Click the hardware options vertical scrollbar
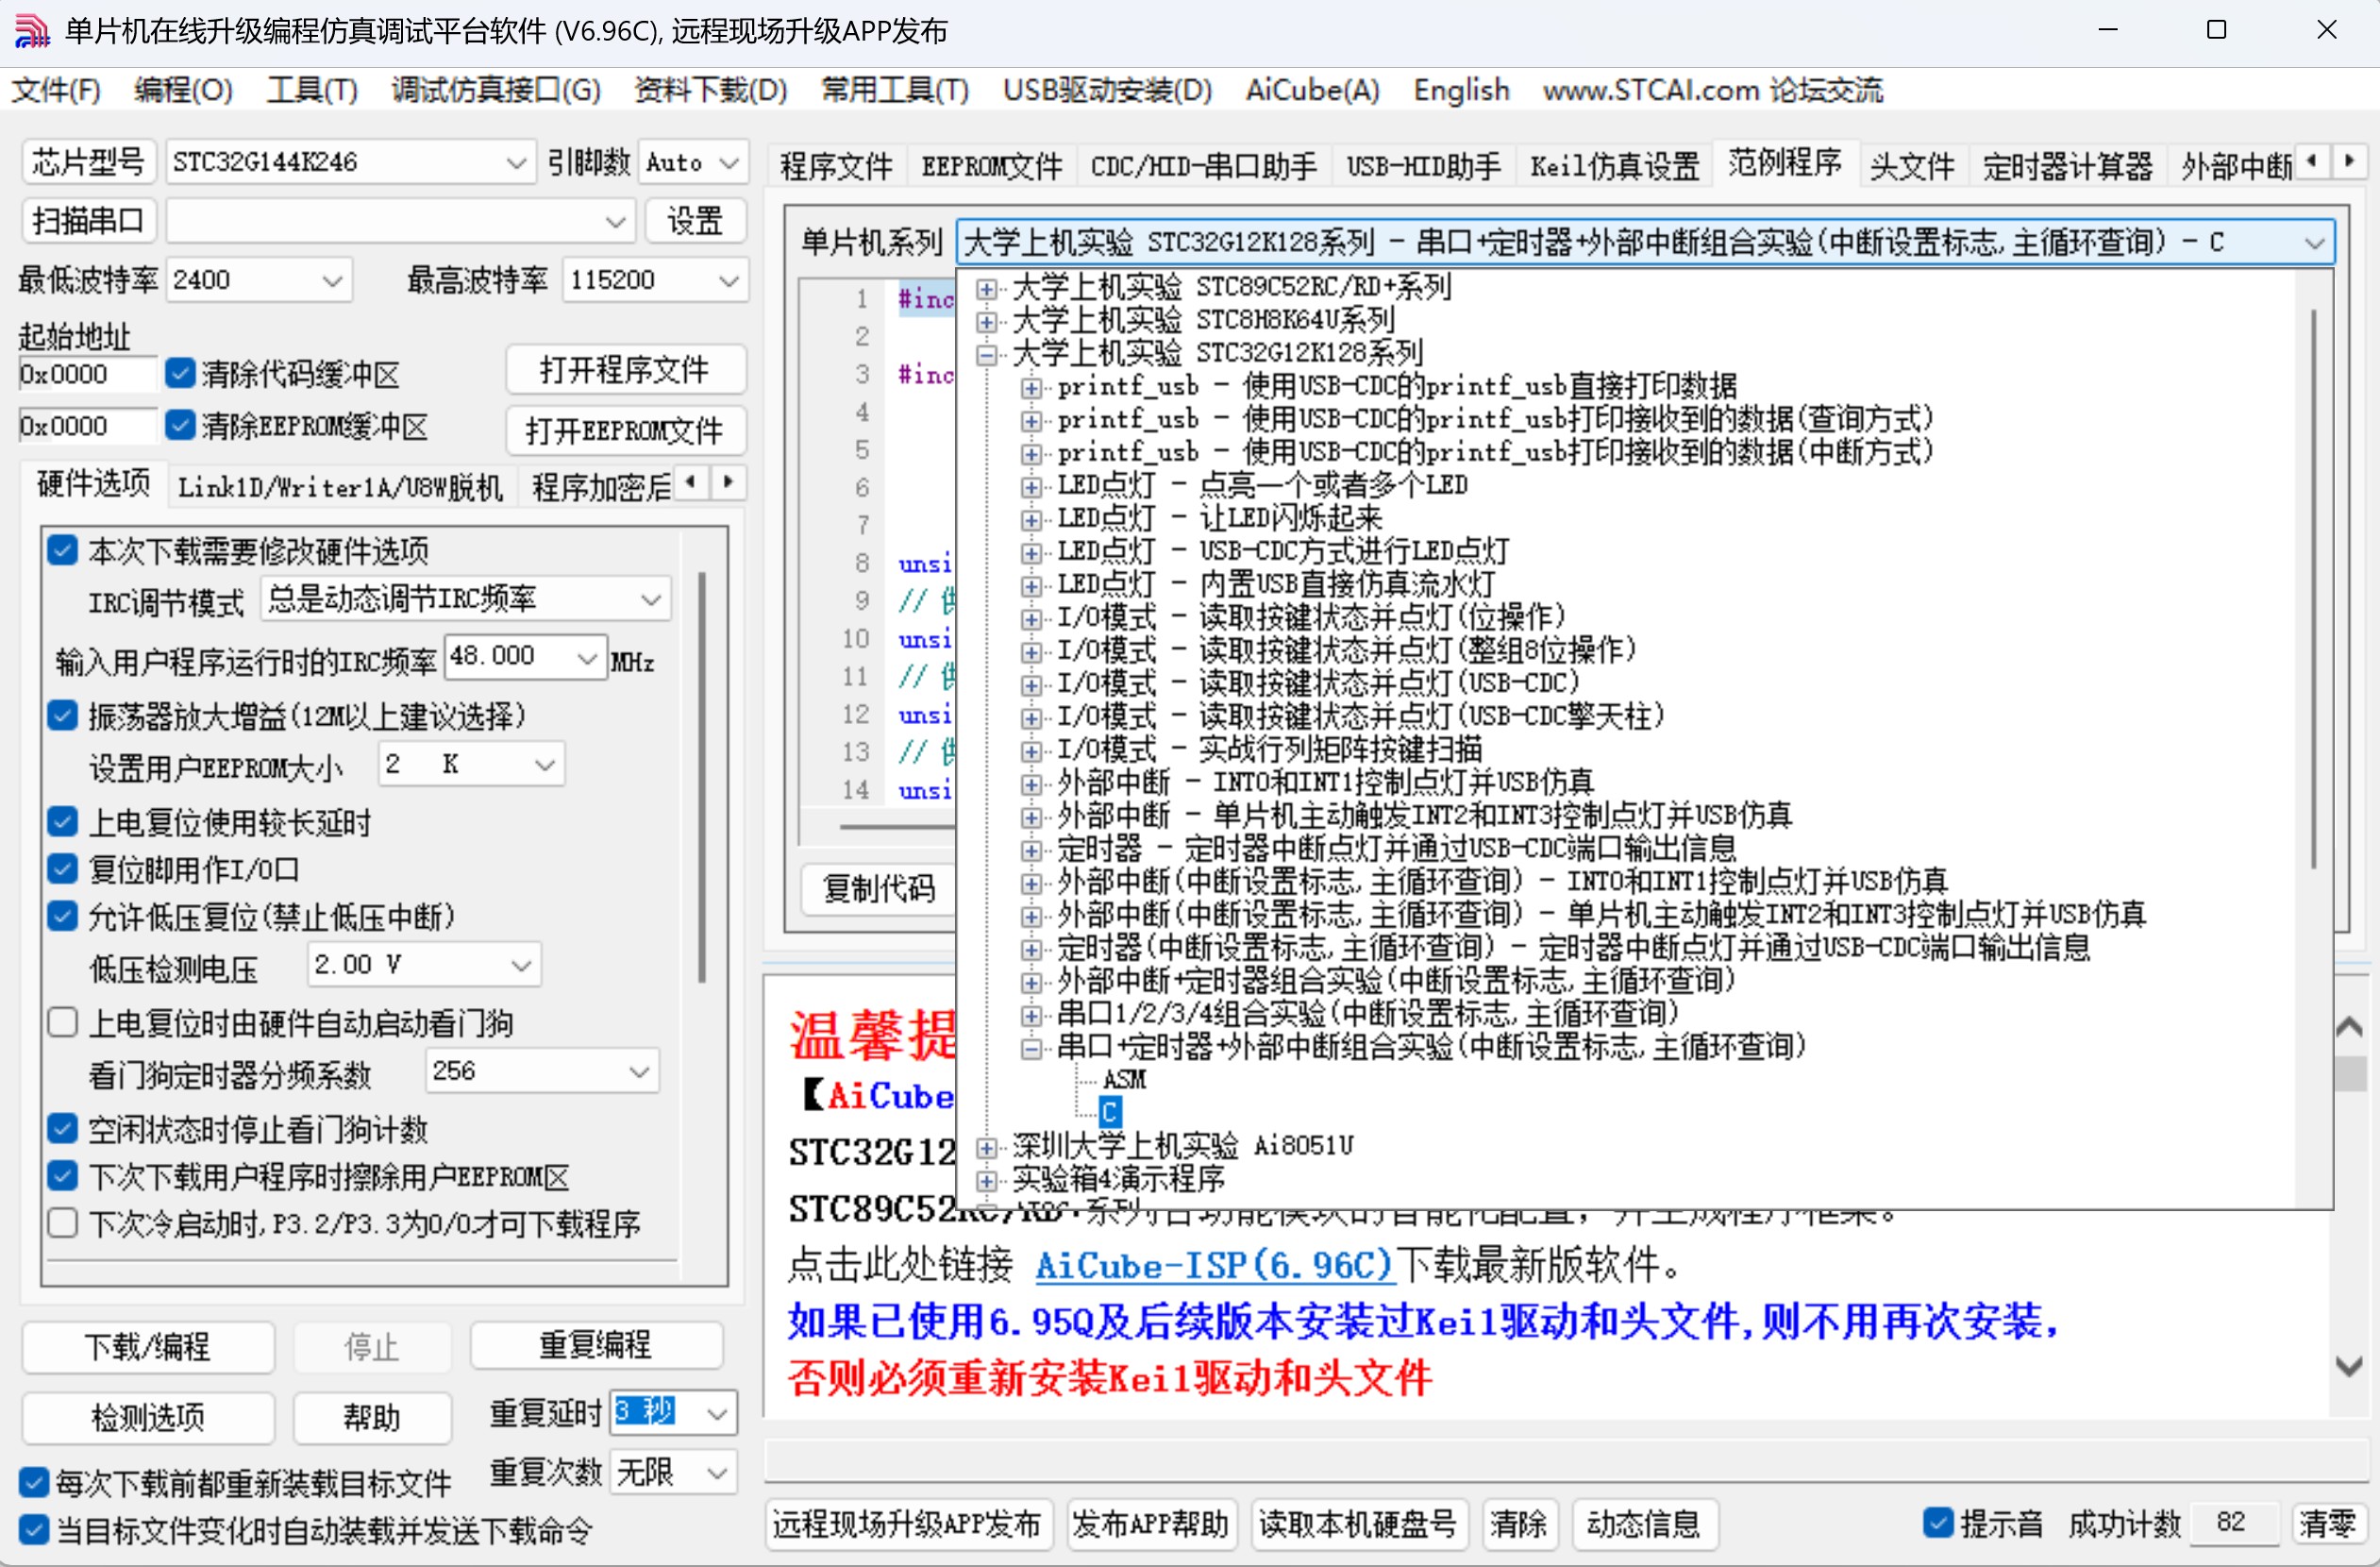The height and width of the screenshot is (1567, 2380). click(702, 780)
